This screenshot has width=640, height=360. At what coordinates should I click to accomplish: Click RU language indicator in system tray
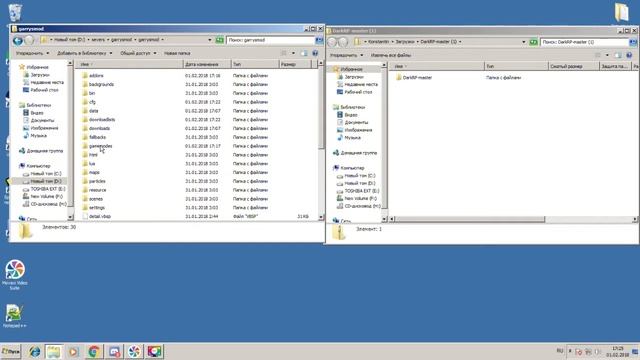click(560, 351)
